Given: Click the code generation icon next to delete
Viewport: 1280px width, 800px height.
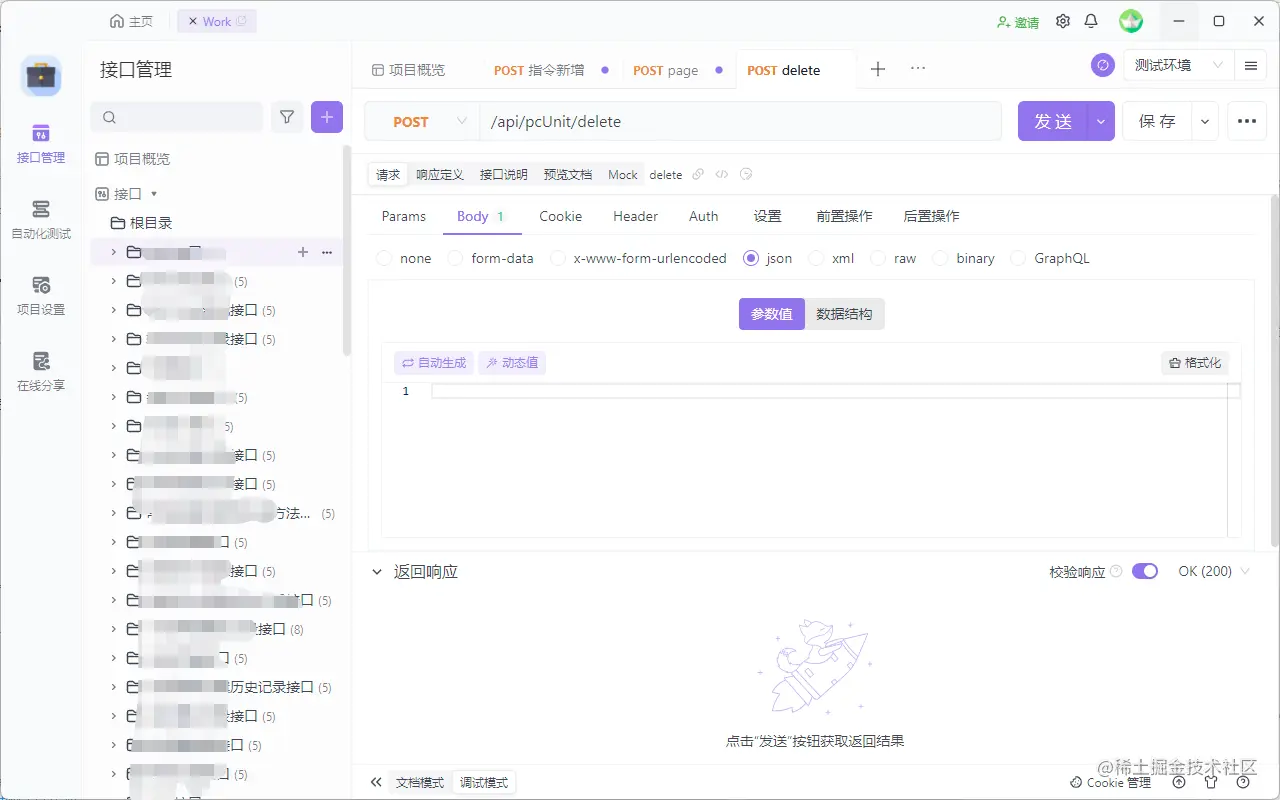Looking at the screenshot, I should click(x=722, y=174).
